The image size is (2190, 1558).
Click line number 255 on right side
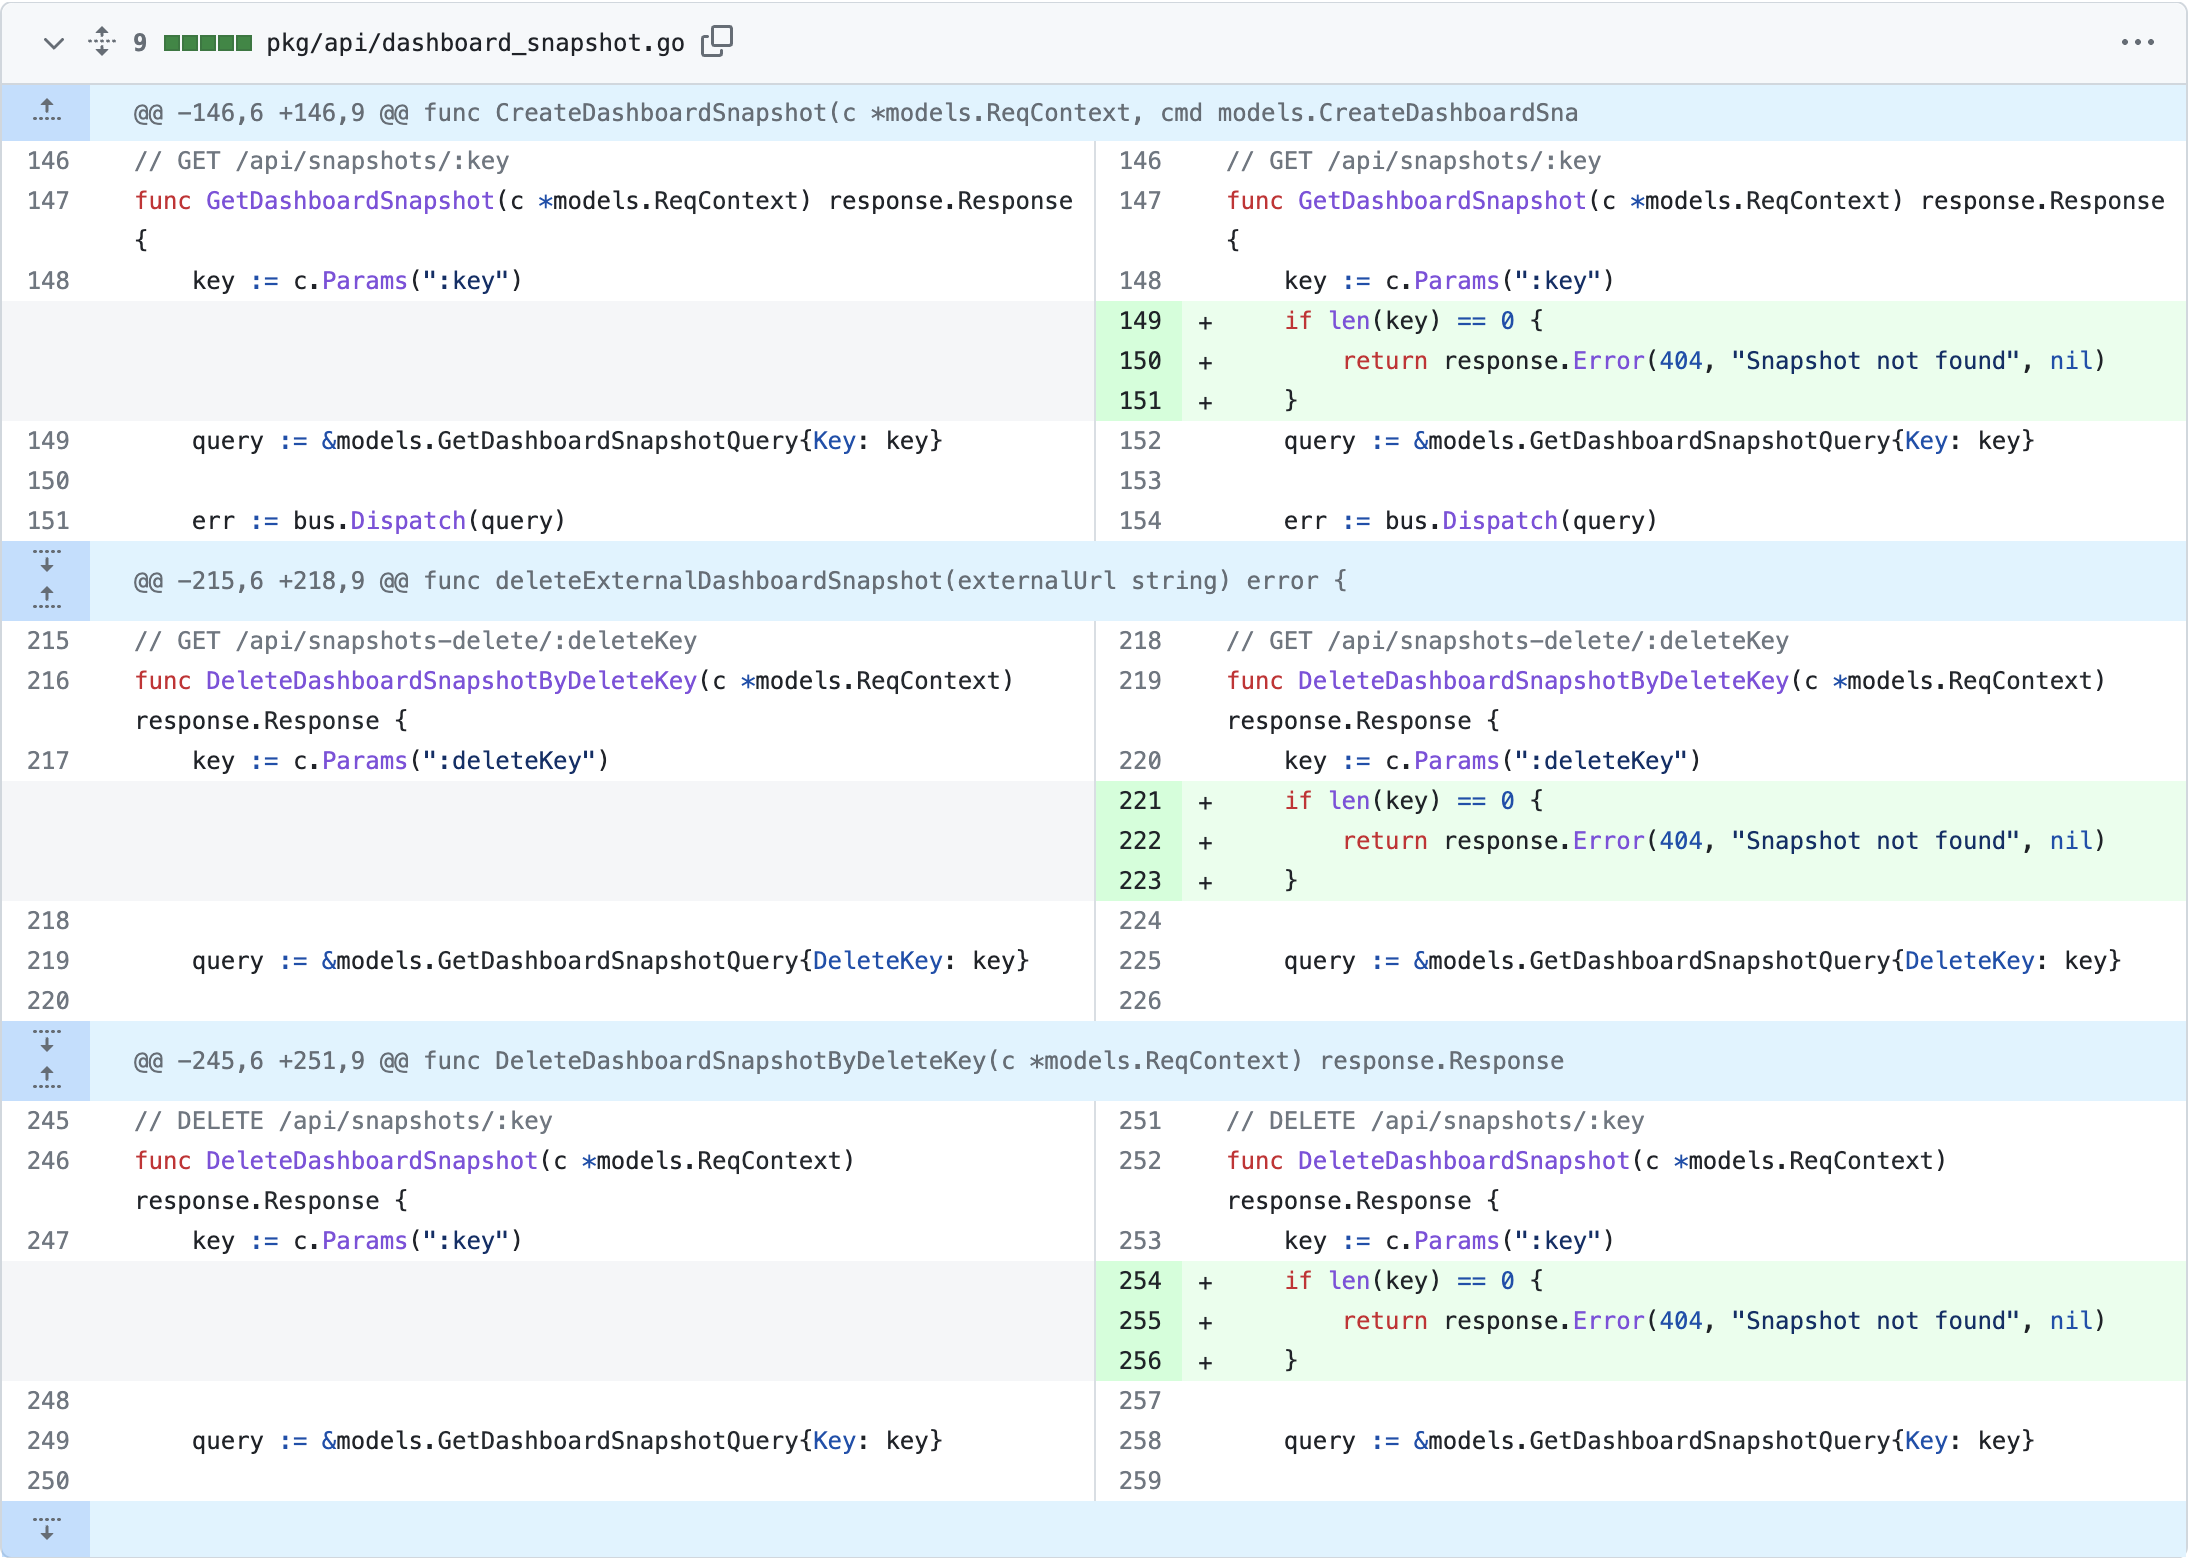(1139, 1321)
